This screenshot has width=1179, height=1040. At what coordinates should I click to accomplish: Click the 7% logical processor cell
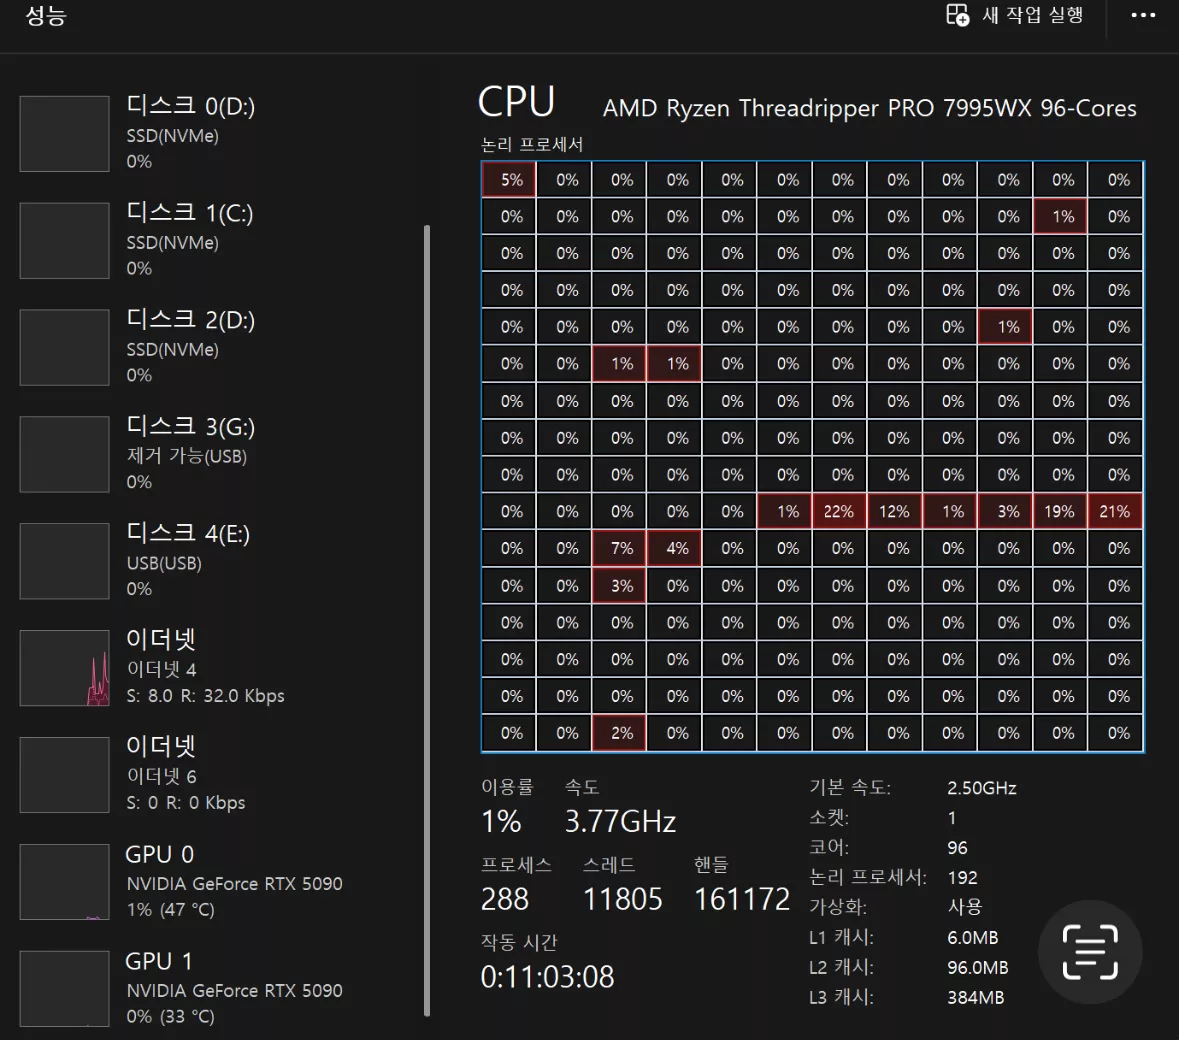tap(620, 548)
